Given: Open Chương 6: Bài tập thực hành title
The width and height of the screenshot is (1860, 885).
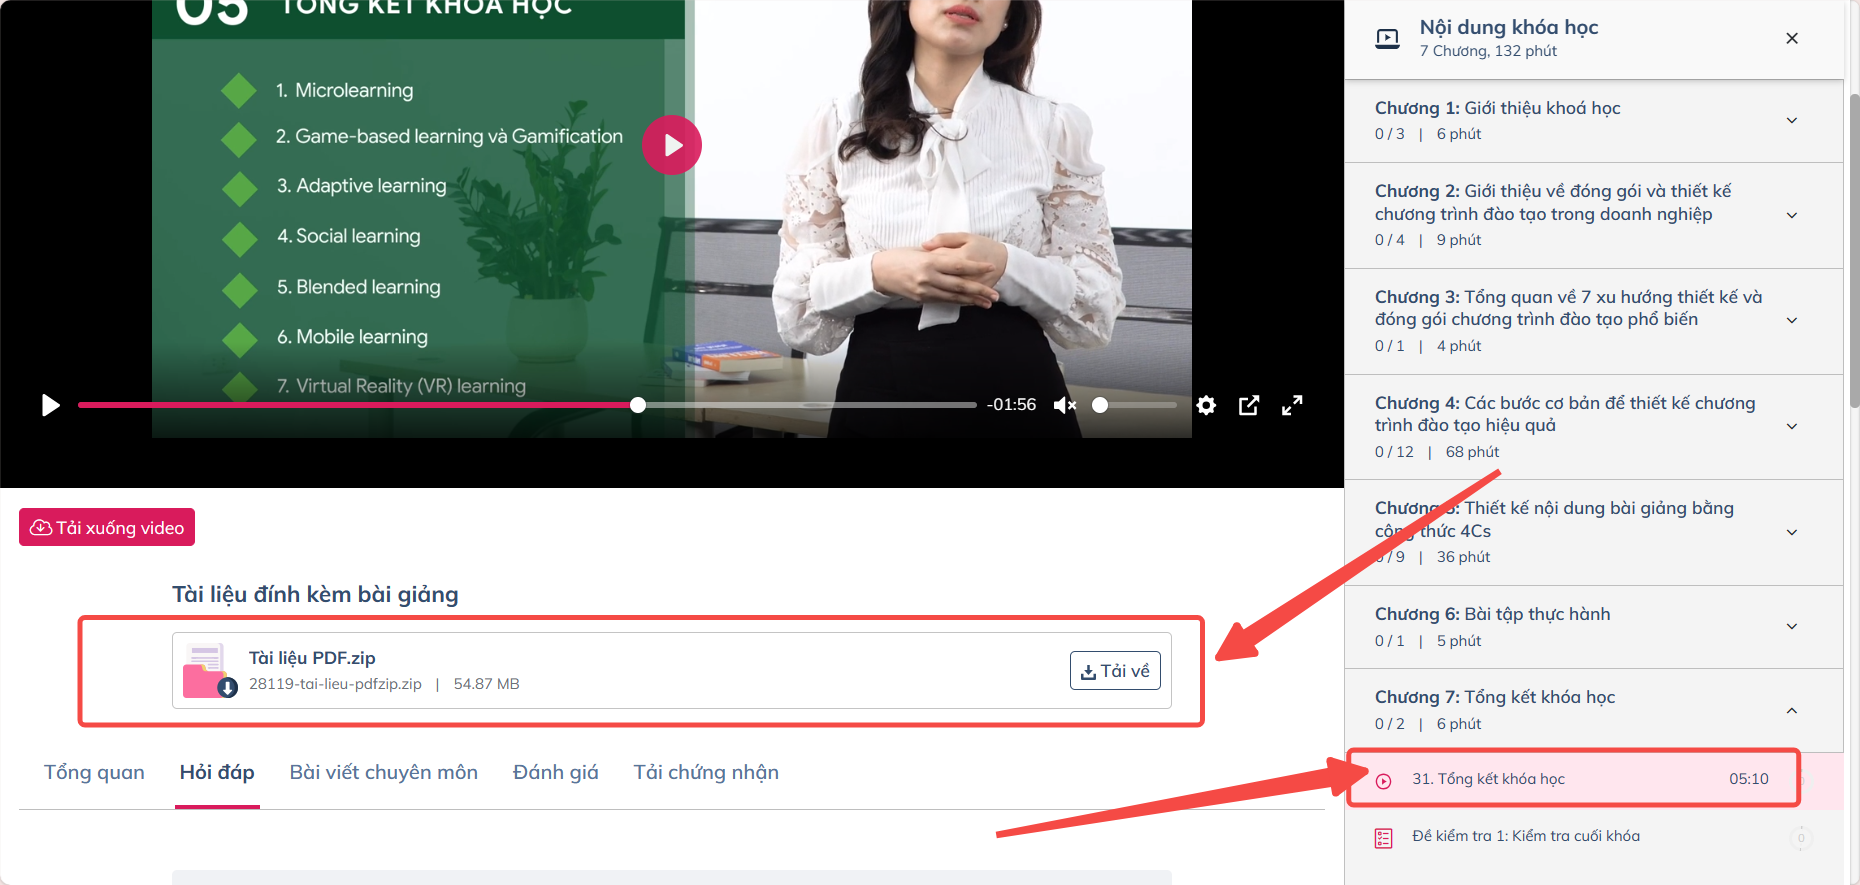Looking at the screenshot, I should (1492, 614).
